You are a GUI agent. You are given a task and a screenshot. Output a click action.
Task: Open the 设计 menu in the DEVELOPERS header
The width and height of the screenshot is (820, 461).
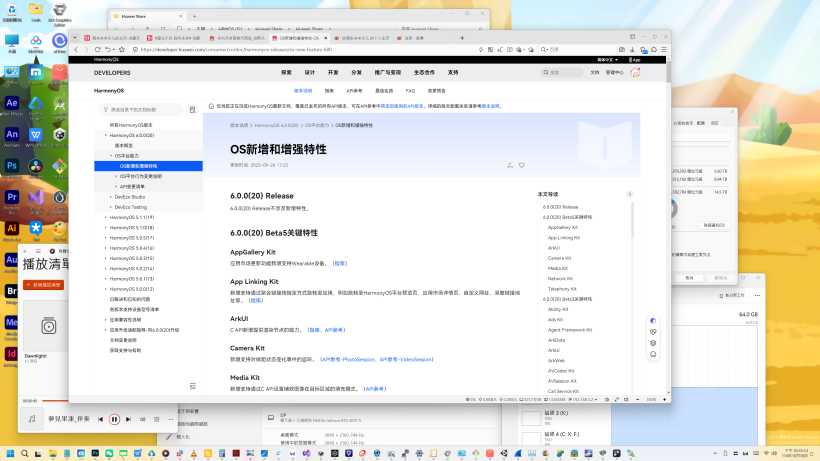click(310, 73)
